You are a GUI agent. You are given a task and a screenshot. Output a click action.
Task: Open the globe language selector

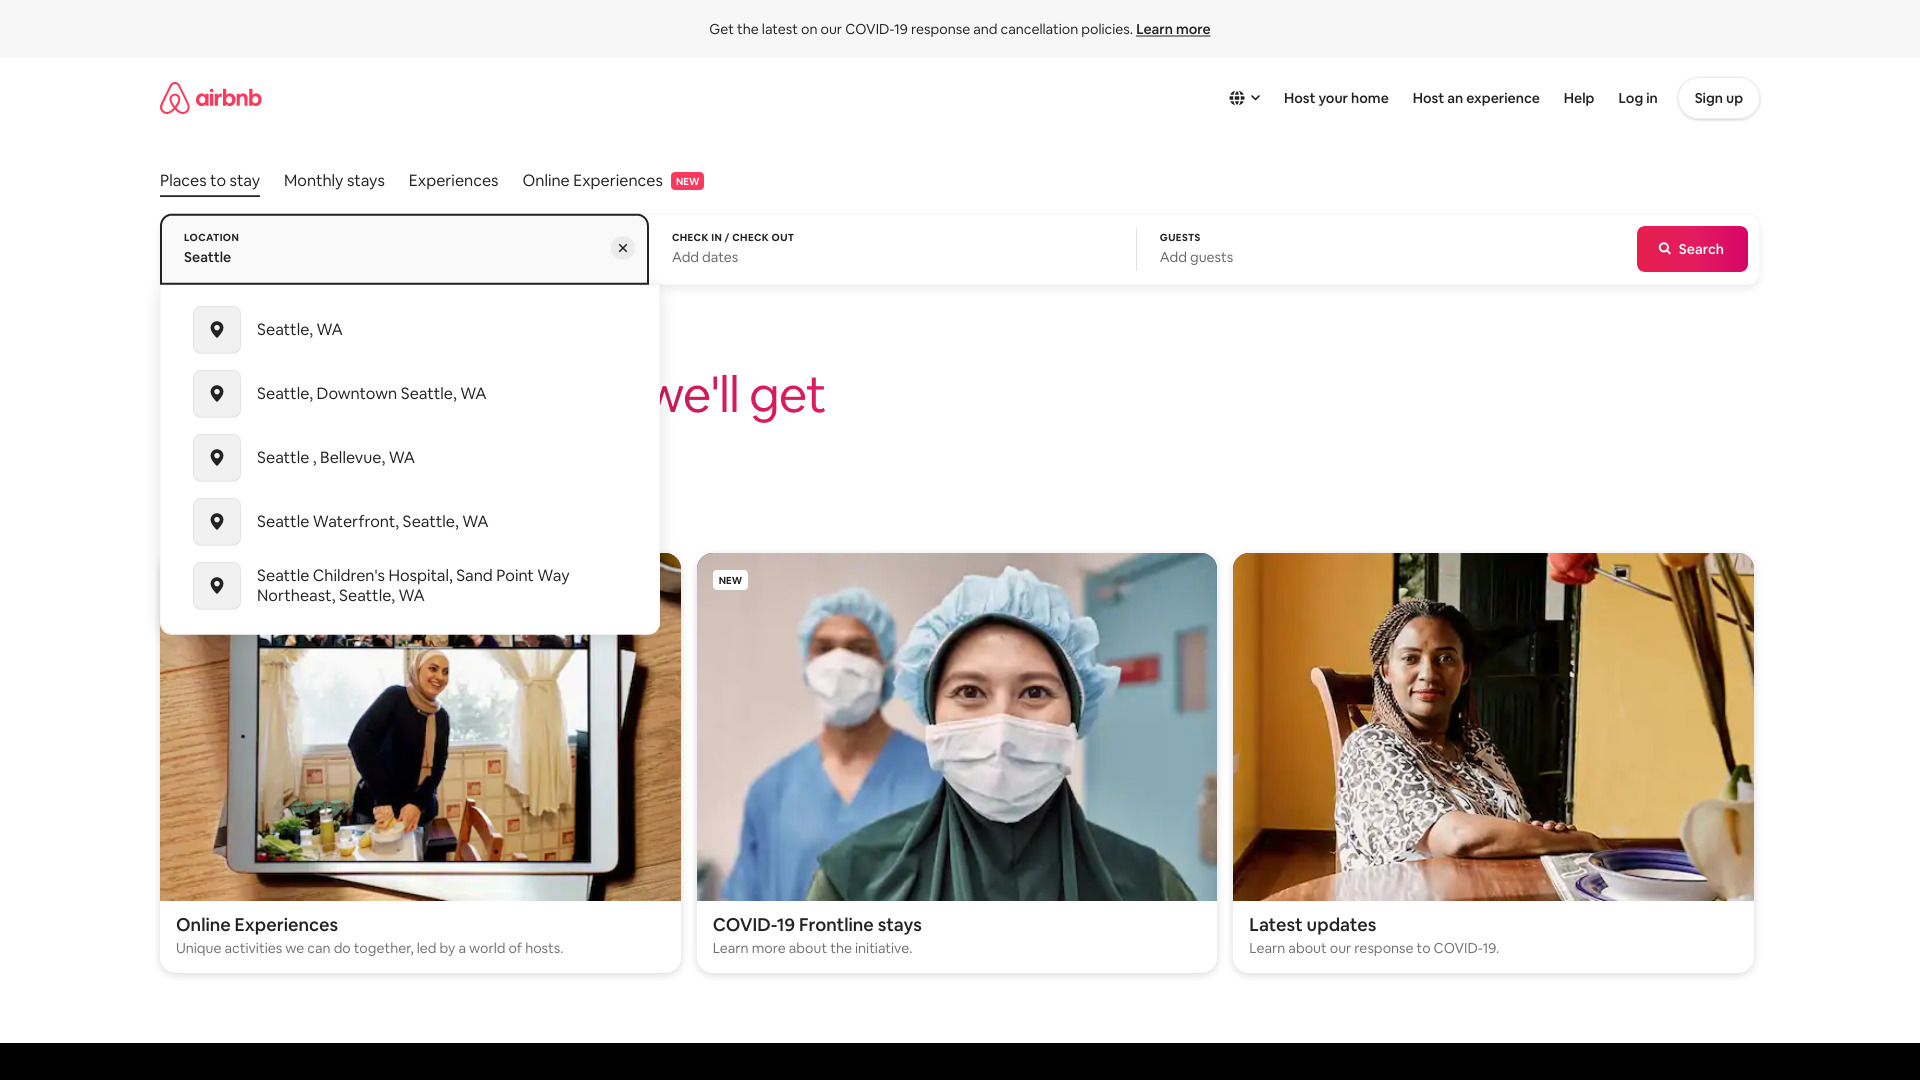1244,98
